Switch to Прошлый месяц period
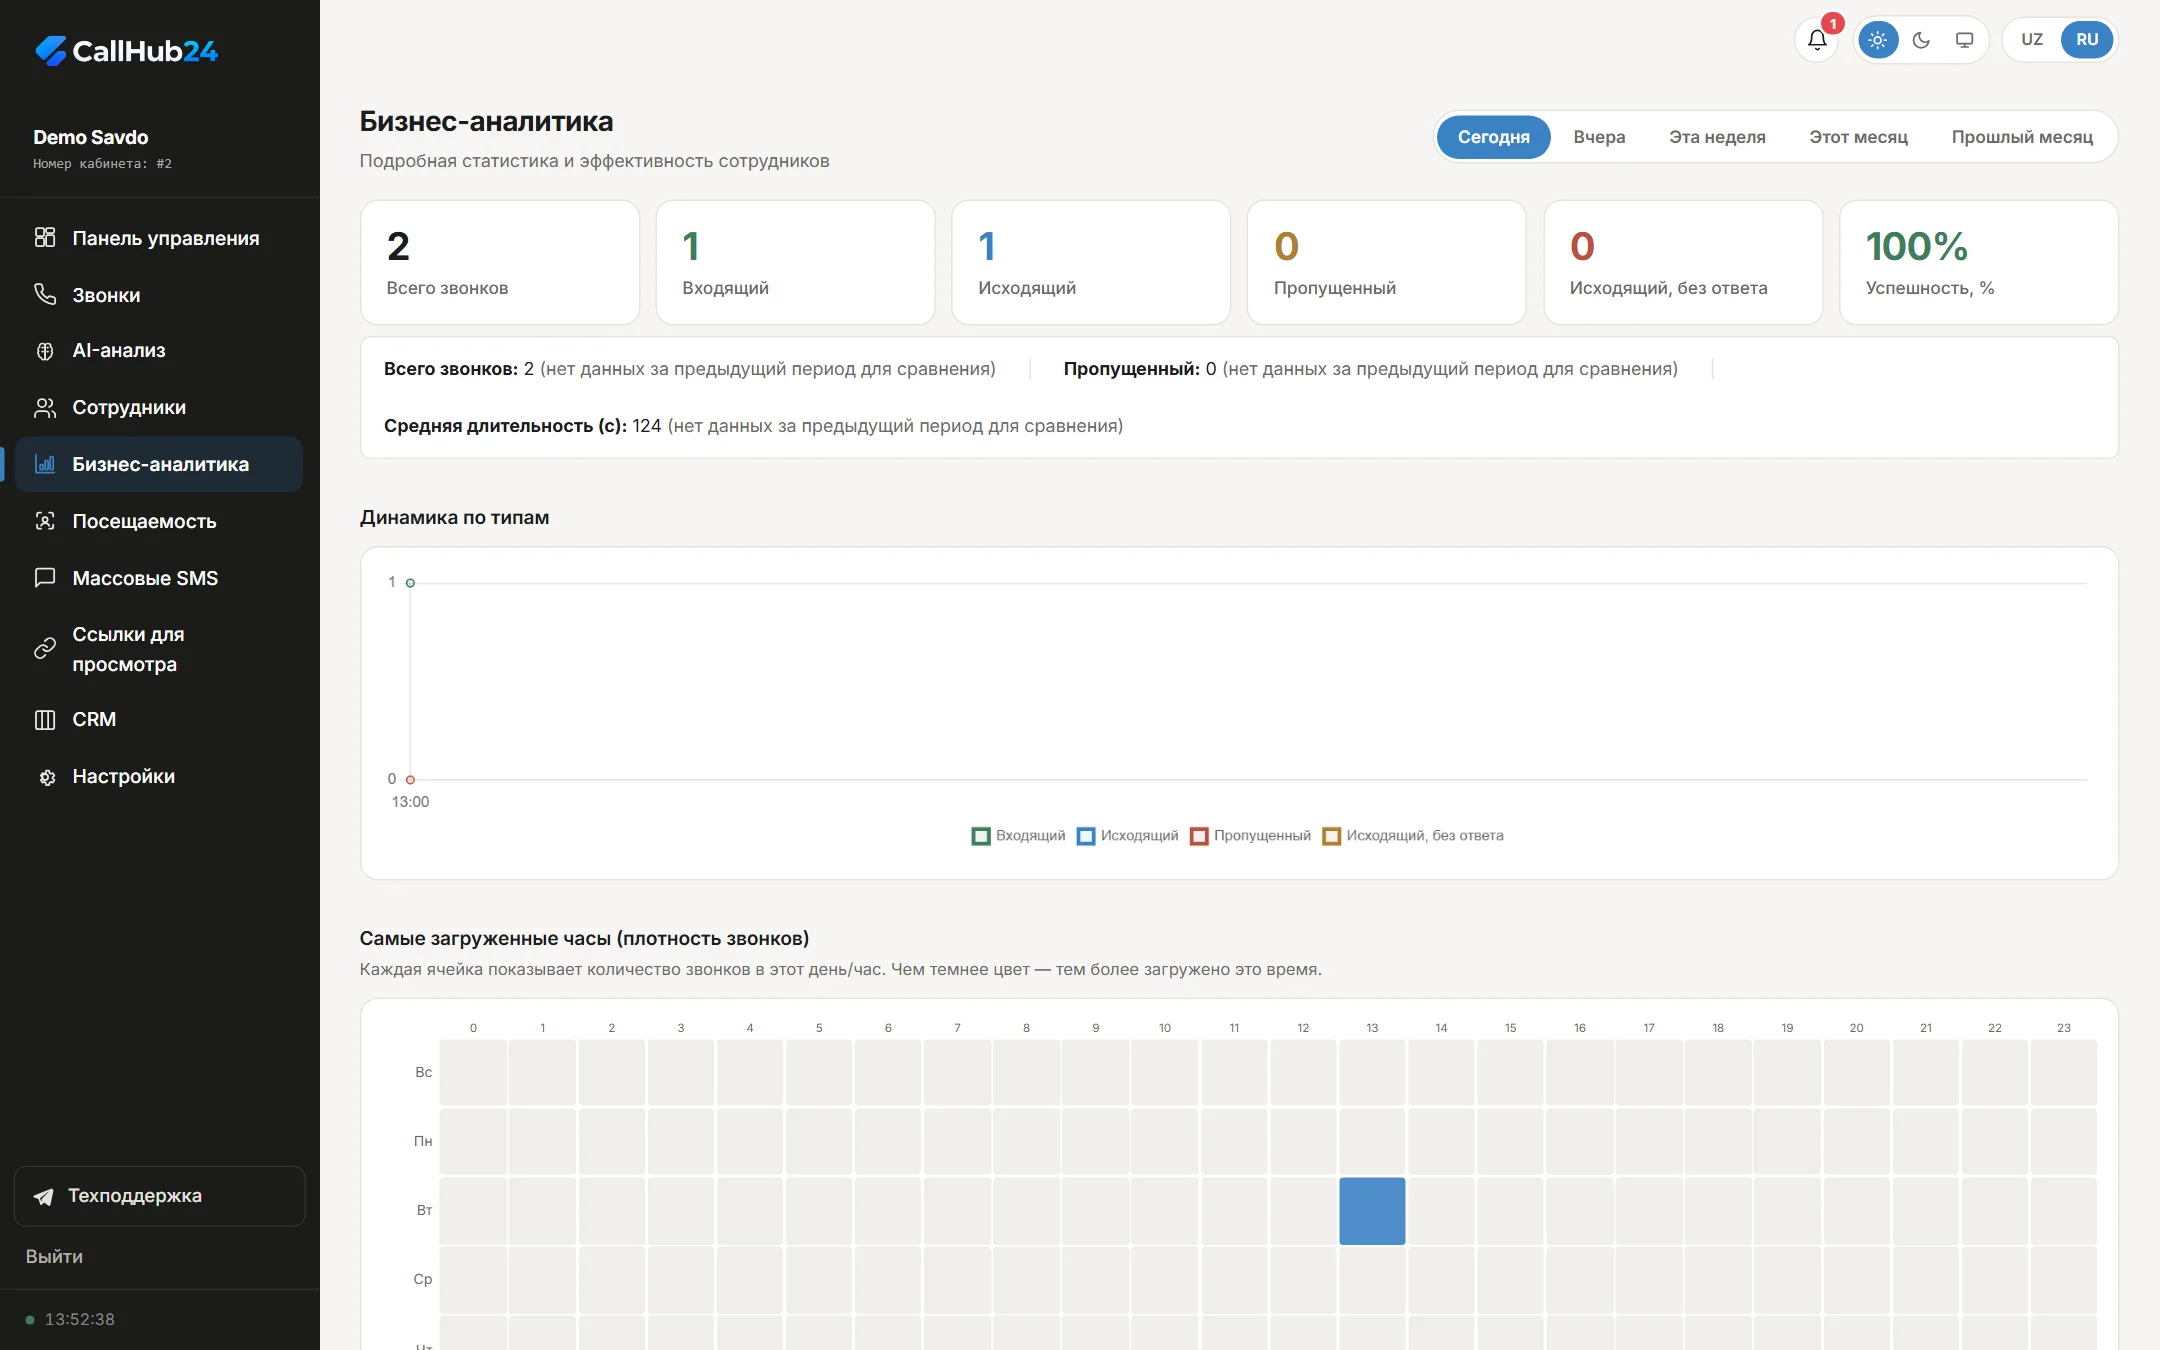Screen dimensions: 2160x1350 point(2022,137)
